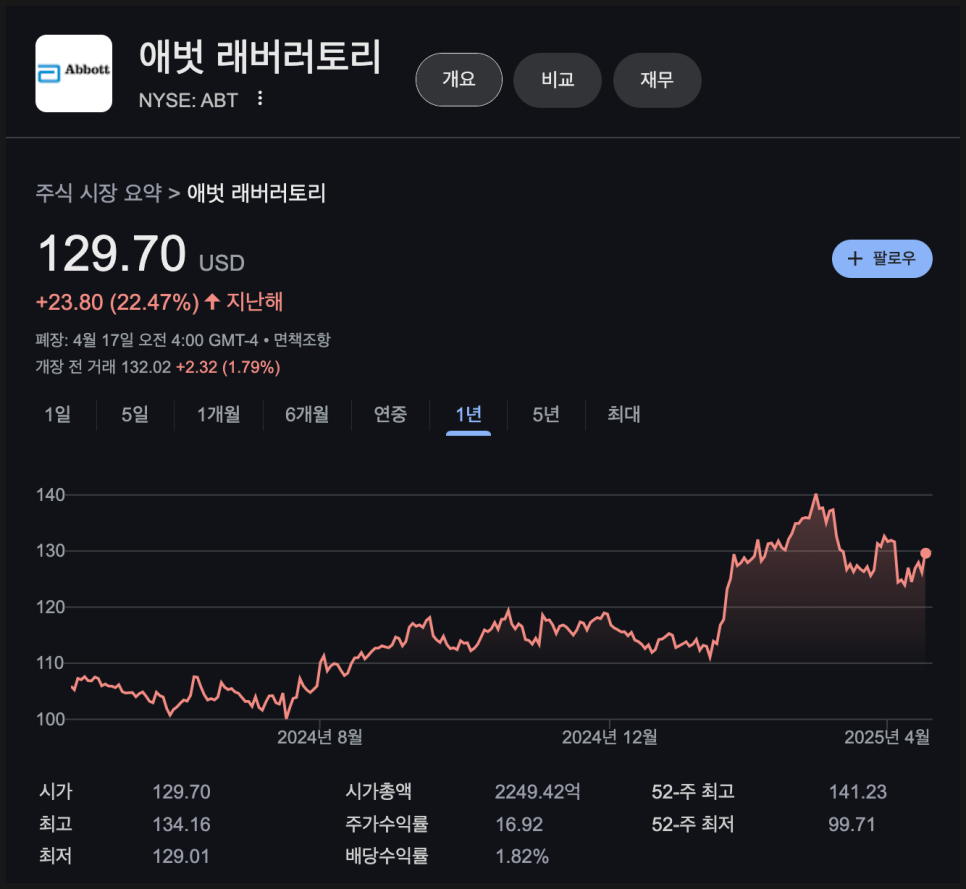This screenshot has height=889, width=966.
Task: Click the 52-주 최저 value 99.71
Action: [x=851, y=825]
